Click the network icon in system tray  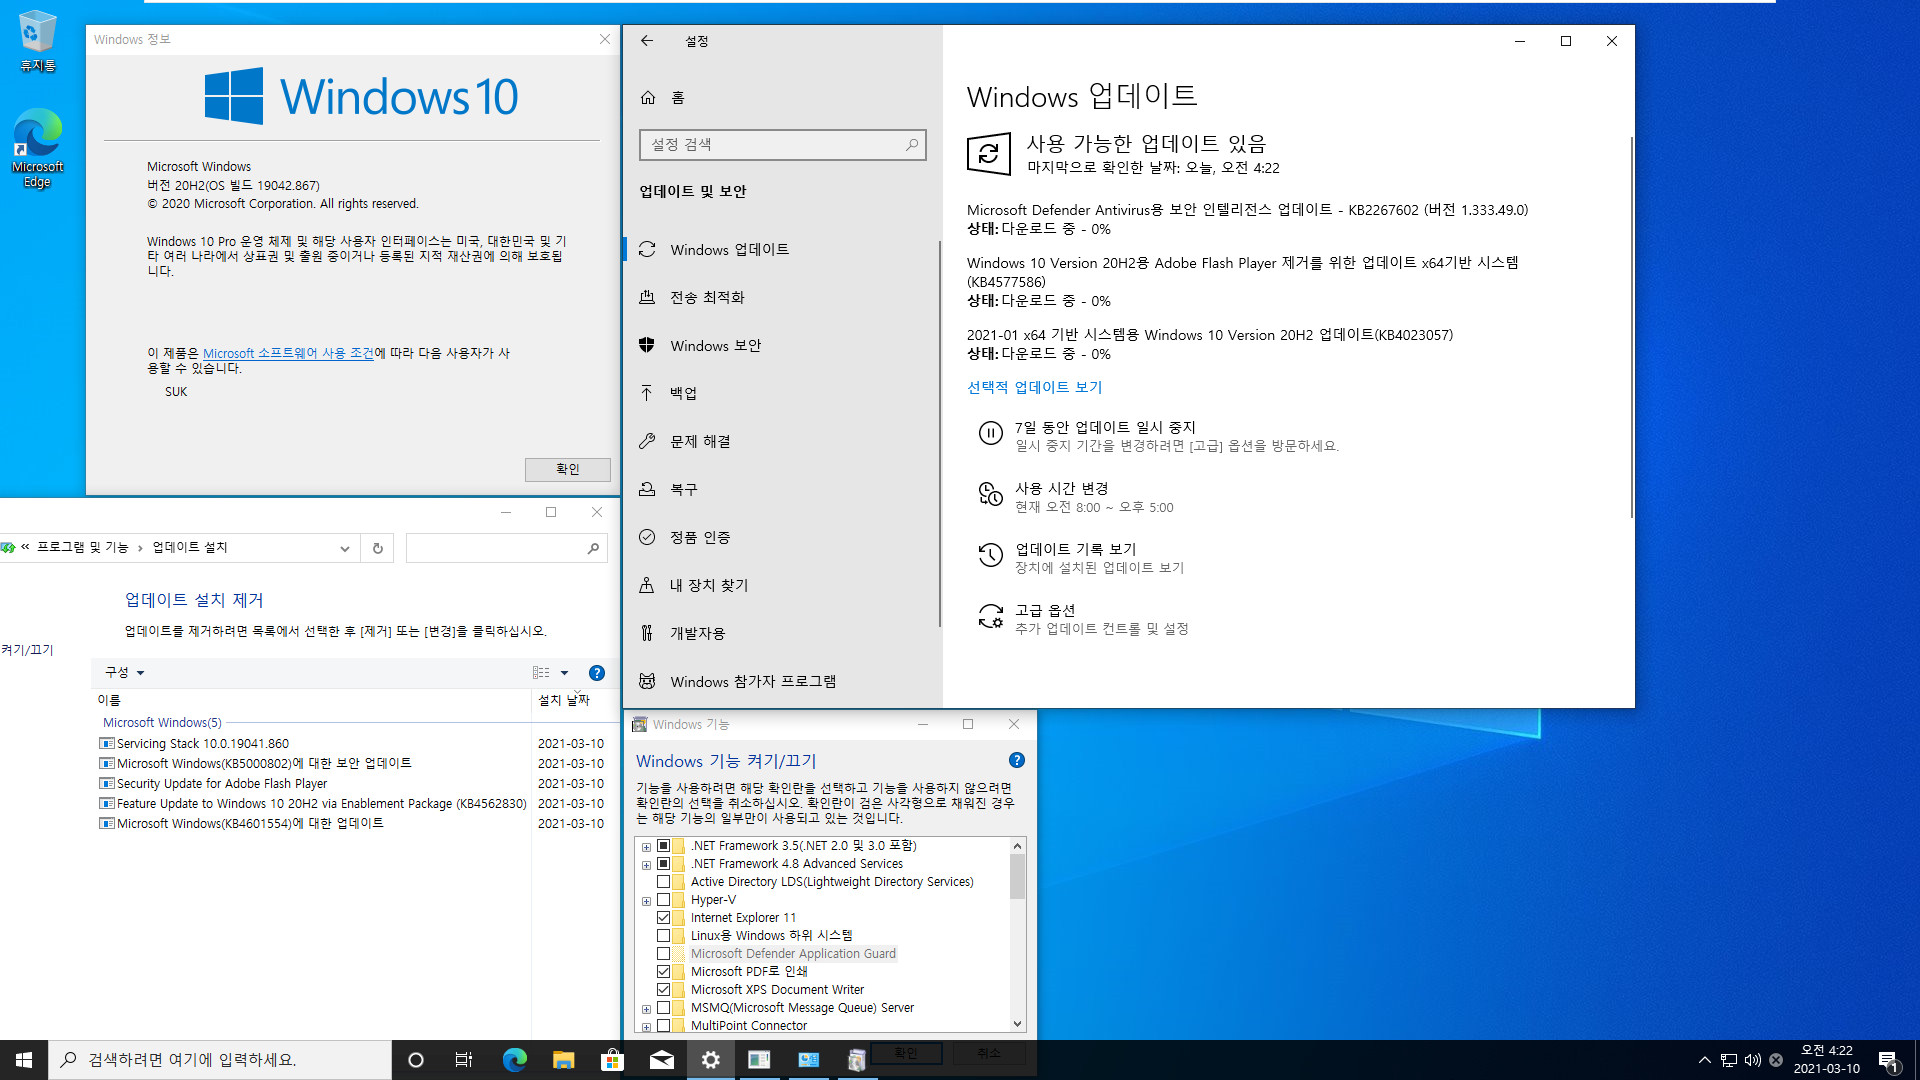[x=1728, y=1060]
